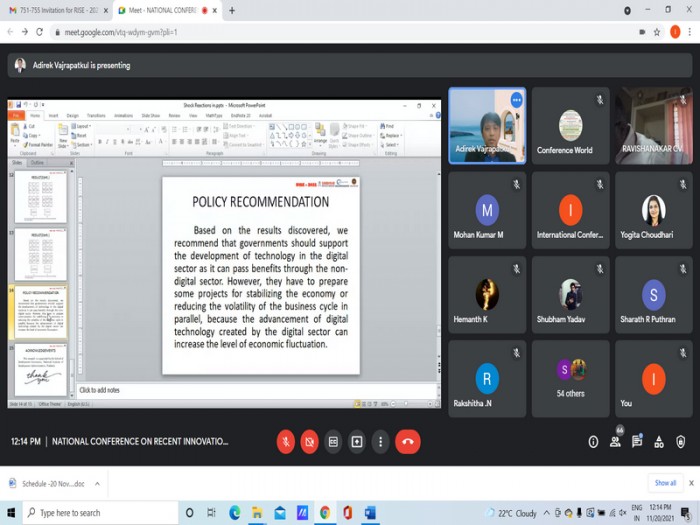Screen dimensions: 700x525
Task: Open the Chrome three-dot menu
Action: click(x=689, y=32)
